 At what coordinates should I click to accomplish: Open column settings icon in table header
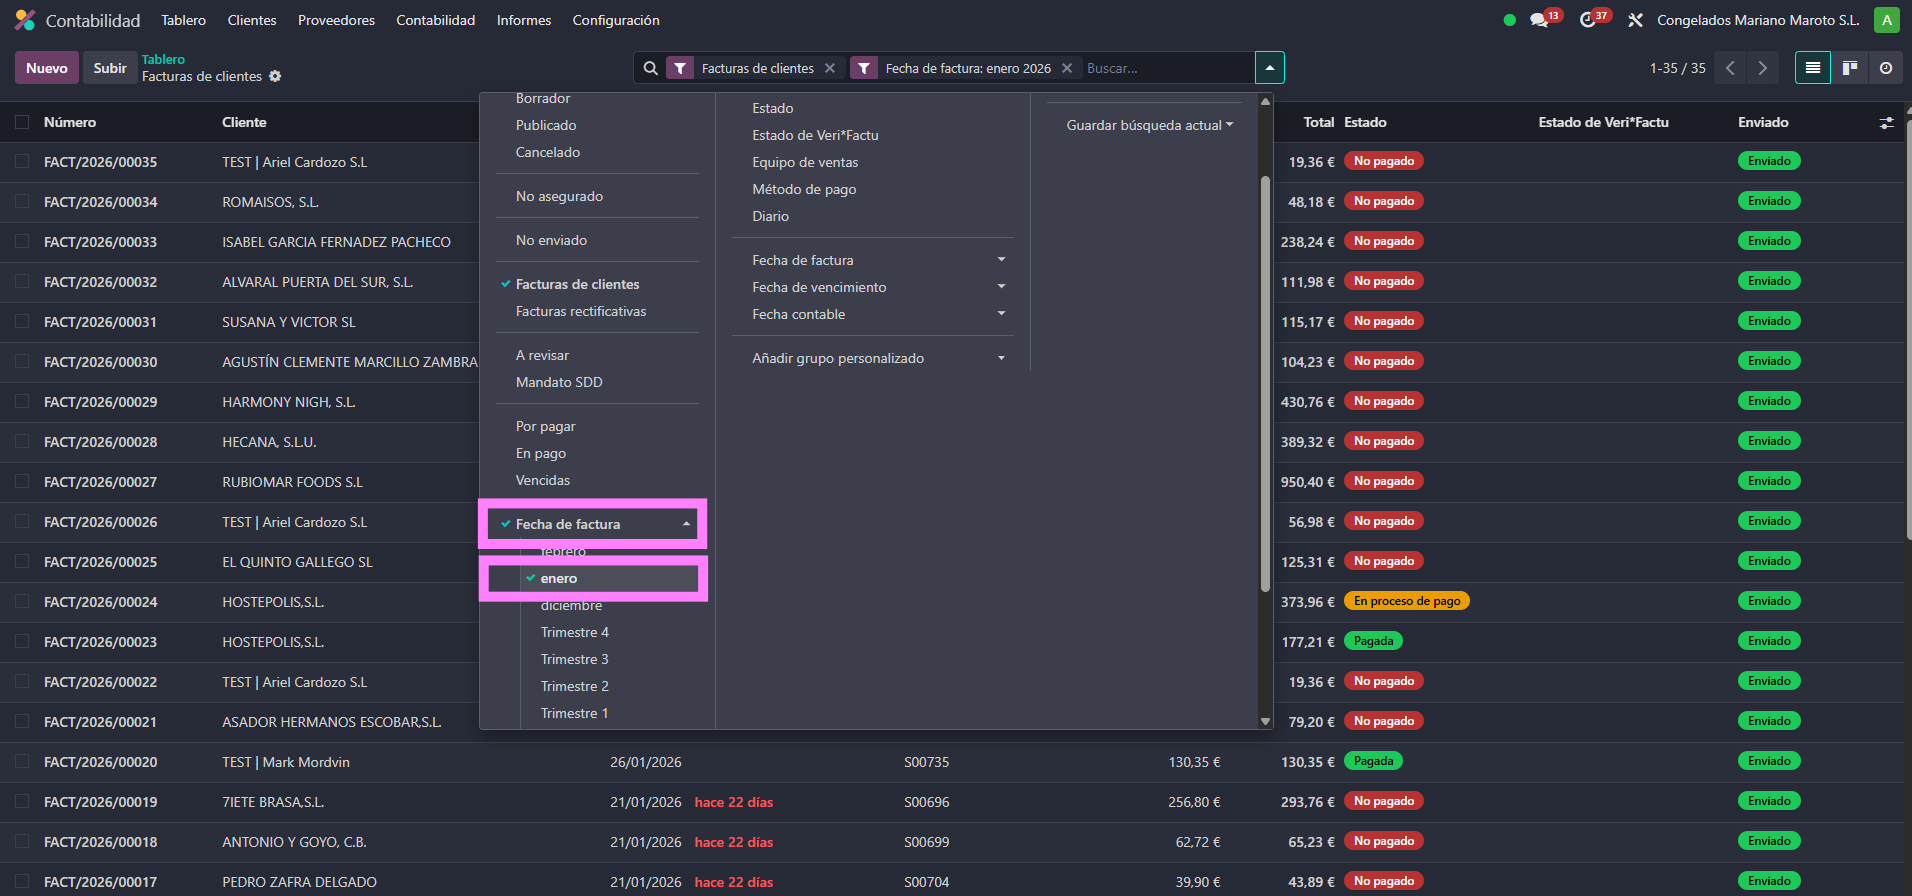coord(1886,123)
